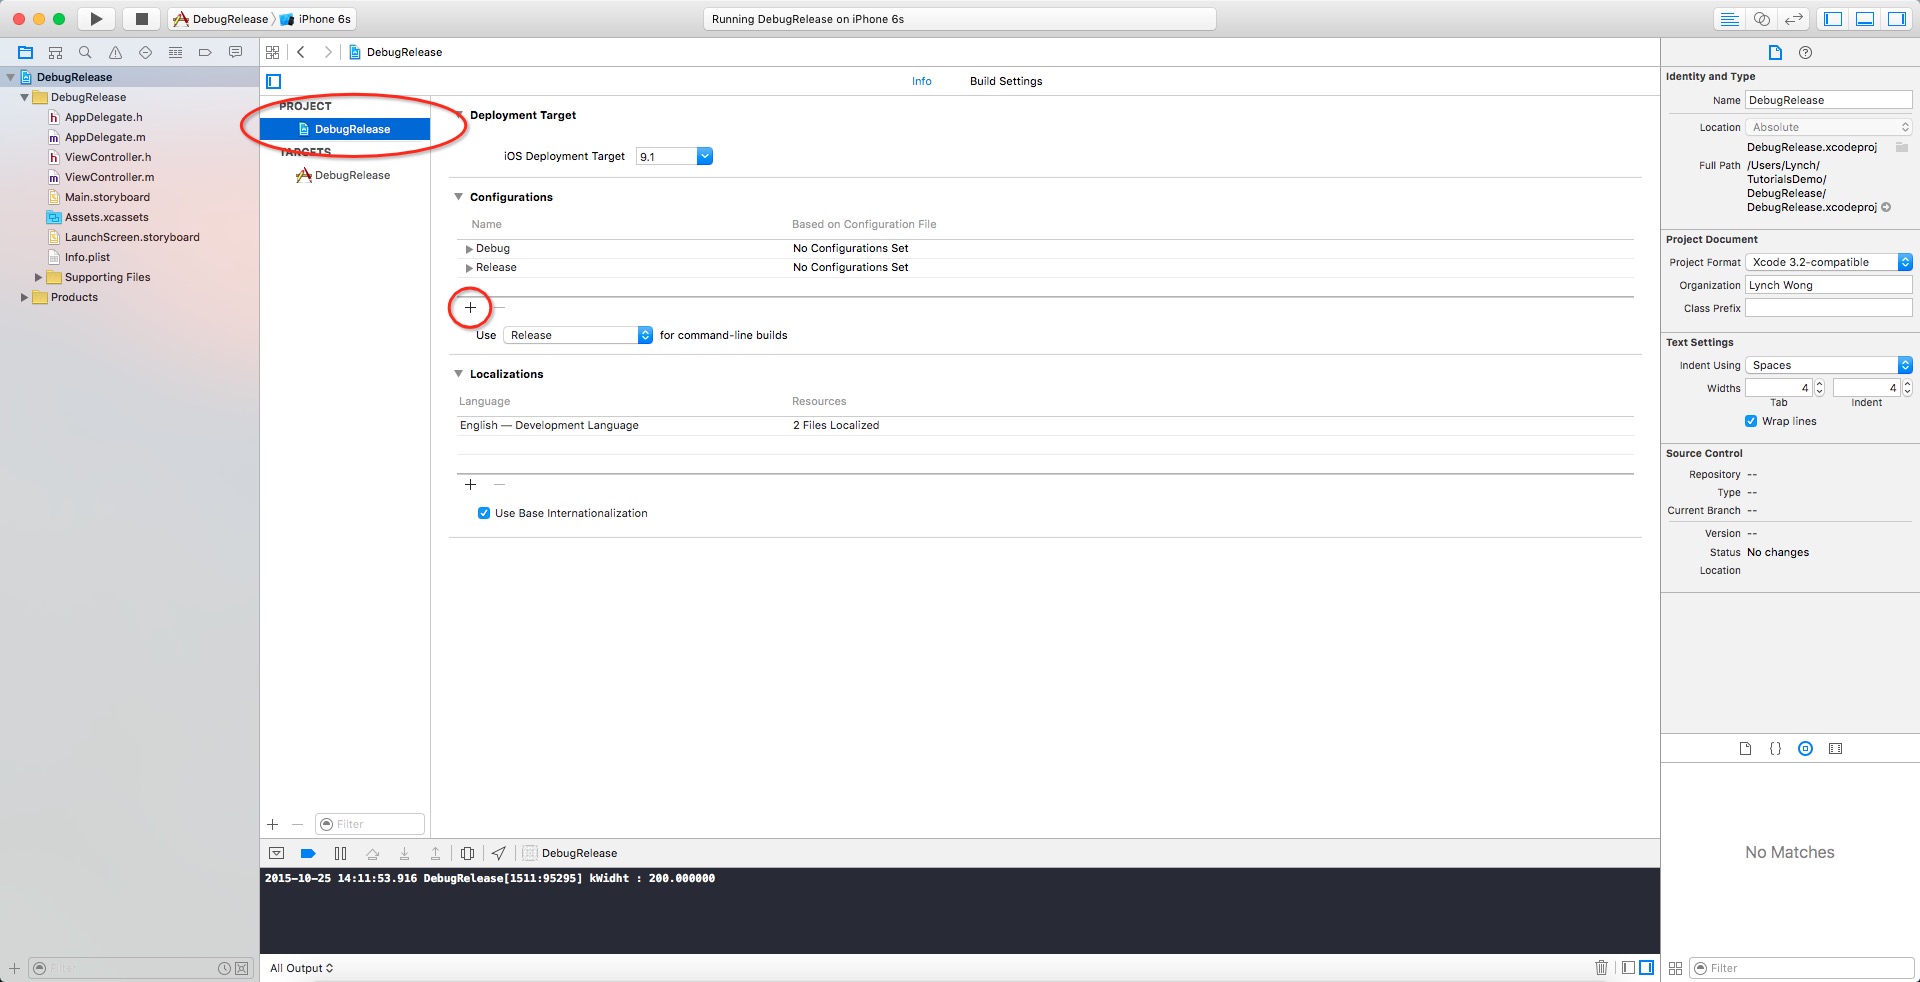Switch to the Build Settings tab

tap(1006, 81)
